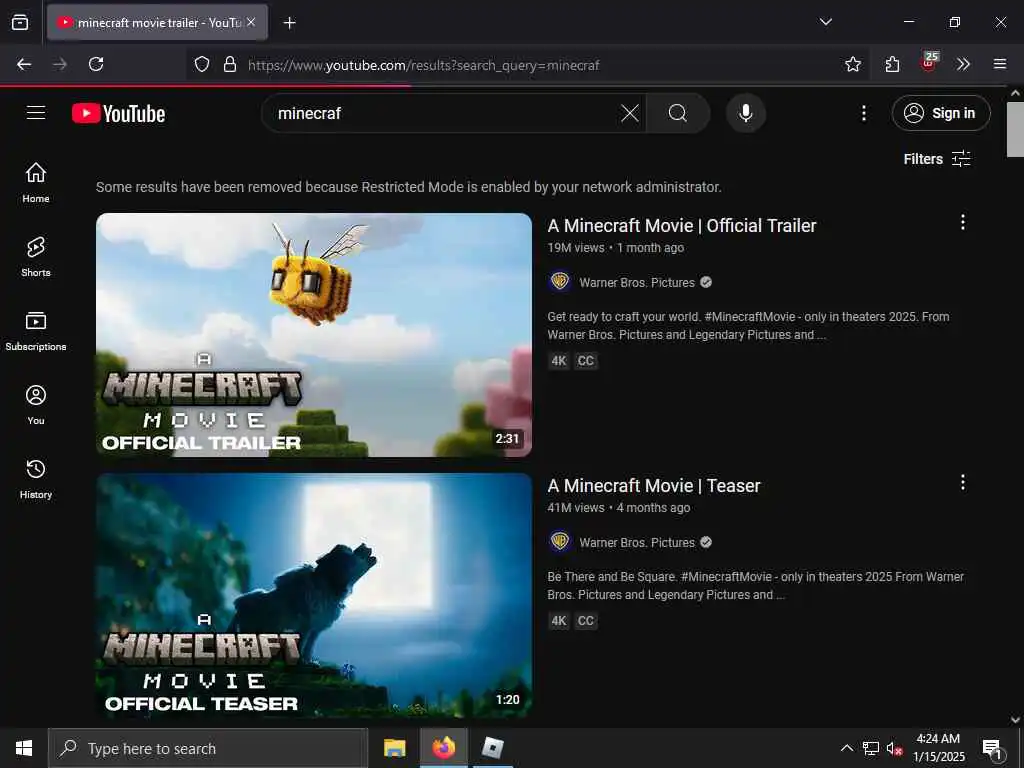Screen dimensions: 1024x768
Task: Start voice search with the microphone
Action: pos(745,113)
